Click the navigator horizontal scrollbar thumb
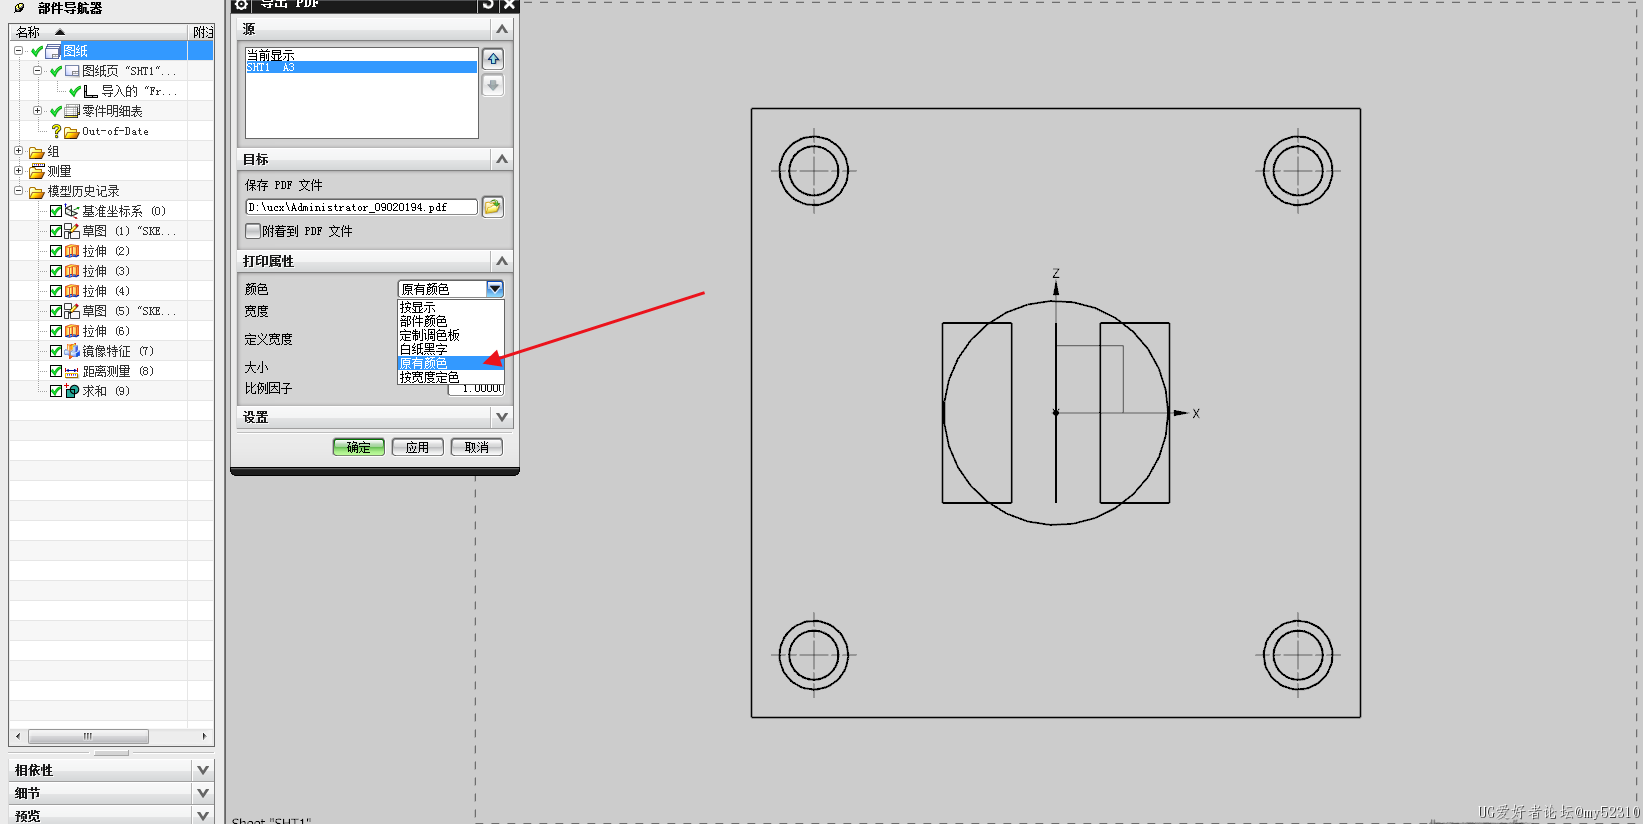 [88, 736]
